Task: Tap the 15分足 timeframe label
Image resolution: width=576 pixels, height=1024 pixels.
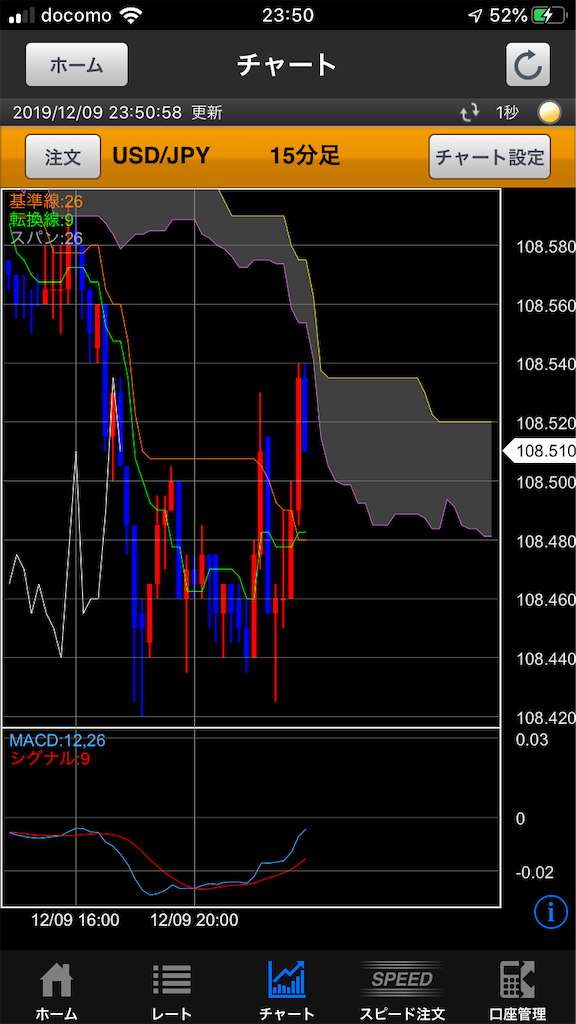Action: click(x=305, y=156)
